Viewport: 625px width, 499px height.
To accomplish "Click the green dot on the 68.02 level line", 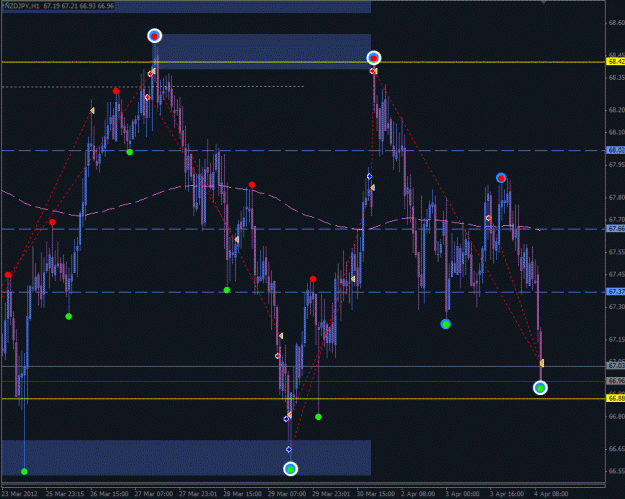I will tap(130, 152).
